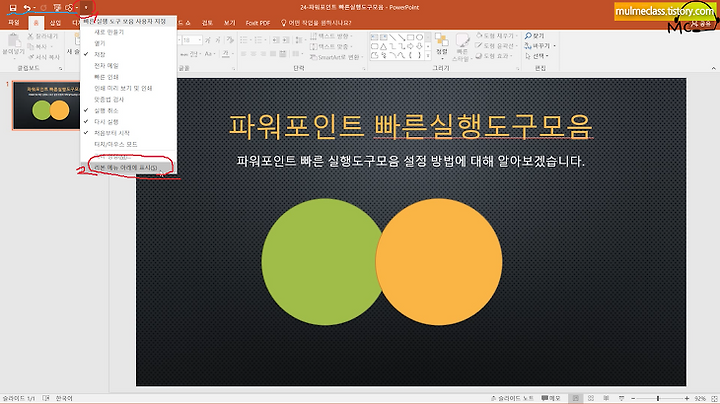Screen dimensions: 720x404
Task: Open the 도형 효과 dropdown
Action: tap(495, 56)
